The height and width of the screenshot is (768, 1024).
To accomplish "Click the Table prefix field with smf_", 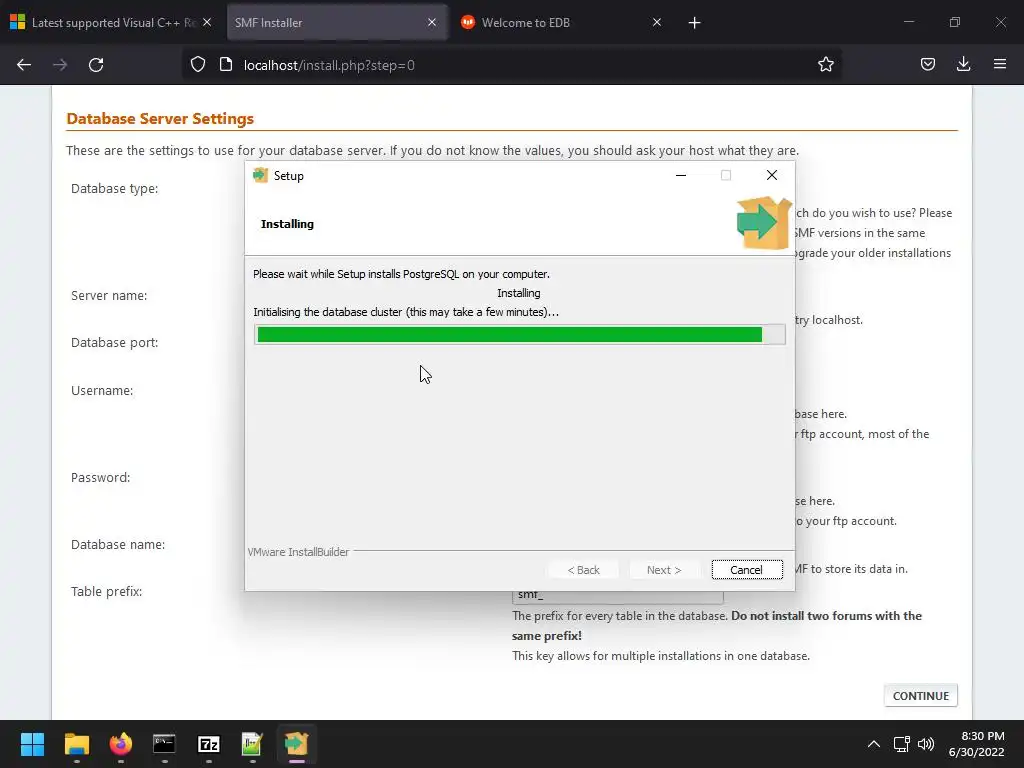I will 617,596.
